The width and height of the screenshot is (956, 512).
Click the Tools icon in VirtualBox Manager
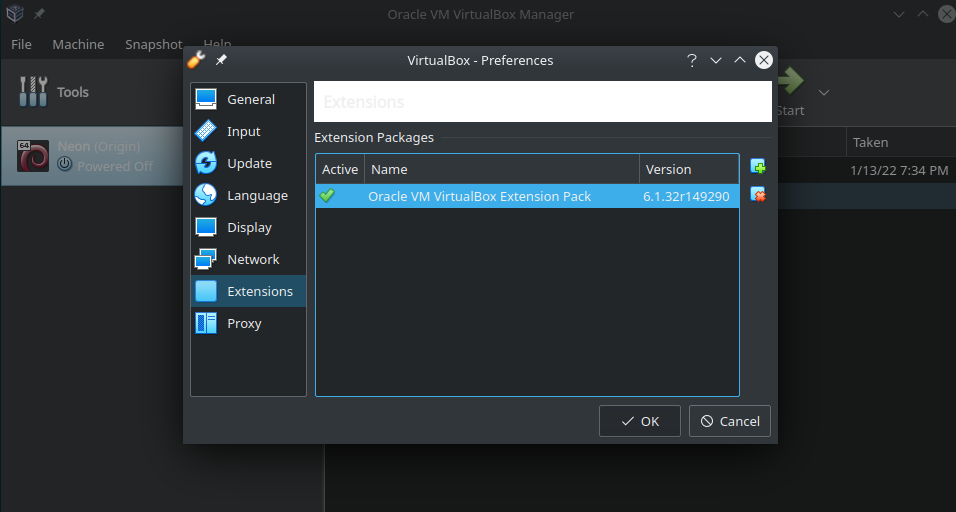tap(34, 91)
